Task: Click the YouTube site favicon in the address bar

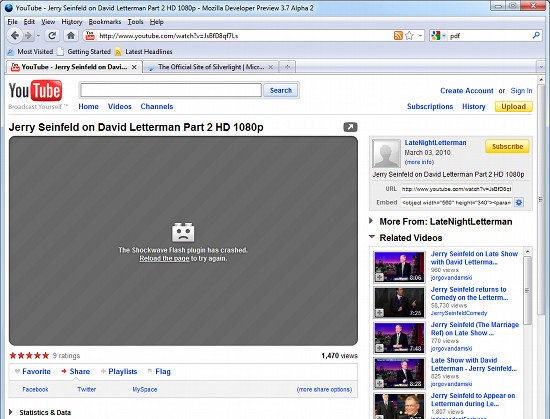Action: point(90,35)
